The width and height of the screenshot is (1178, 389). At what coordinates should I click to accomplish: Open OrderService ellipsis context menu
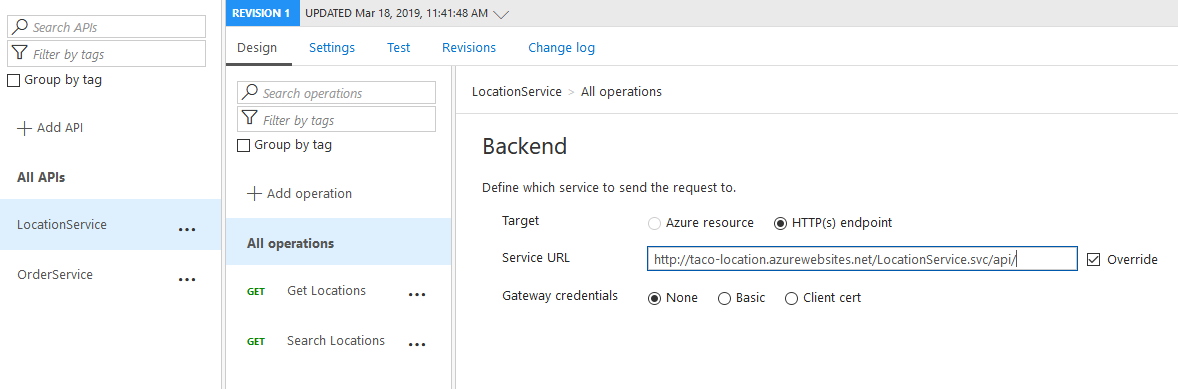(187, 280)
